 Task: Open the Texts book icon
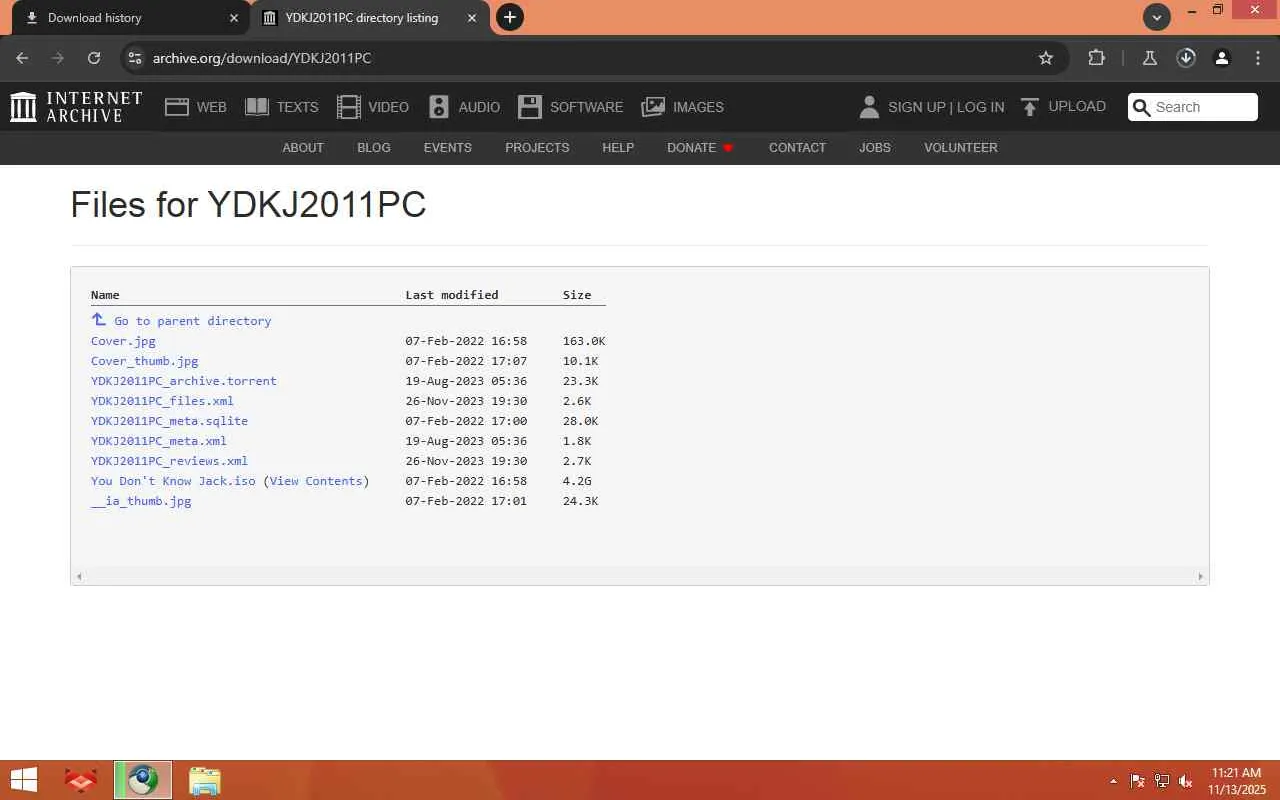point(257,107)
